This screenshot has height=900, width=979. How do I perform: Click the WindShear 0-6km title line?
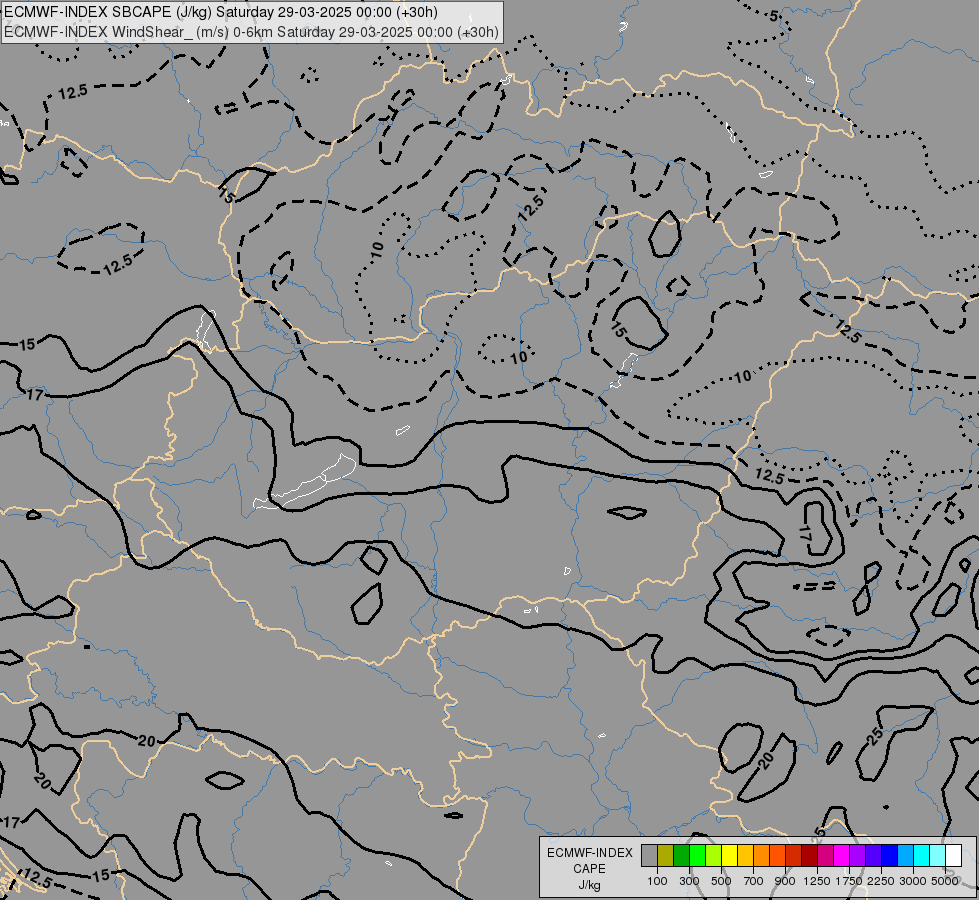click(x=251, y=32)
